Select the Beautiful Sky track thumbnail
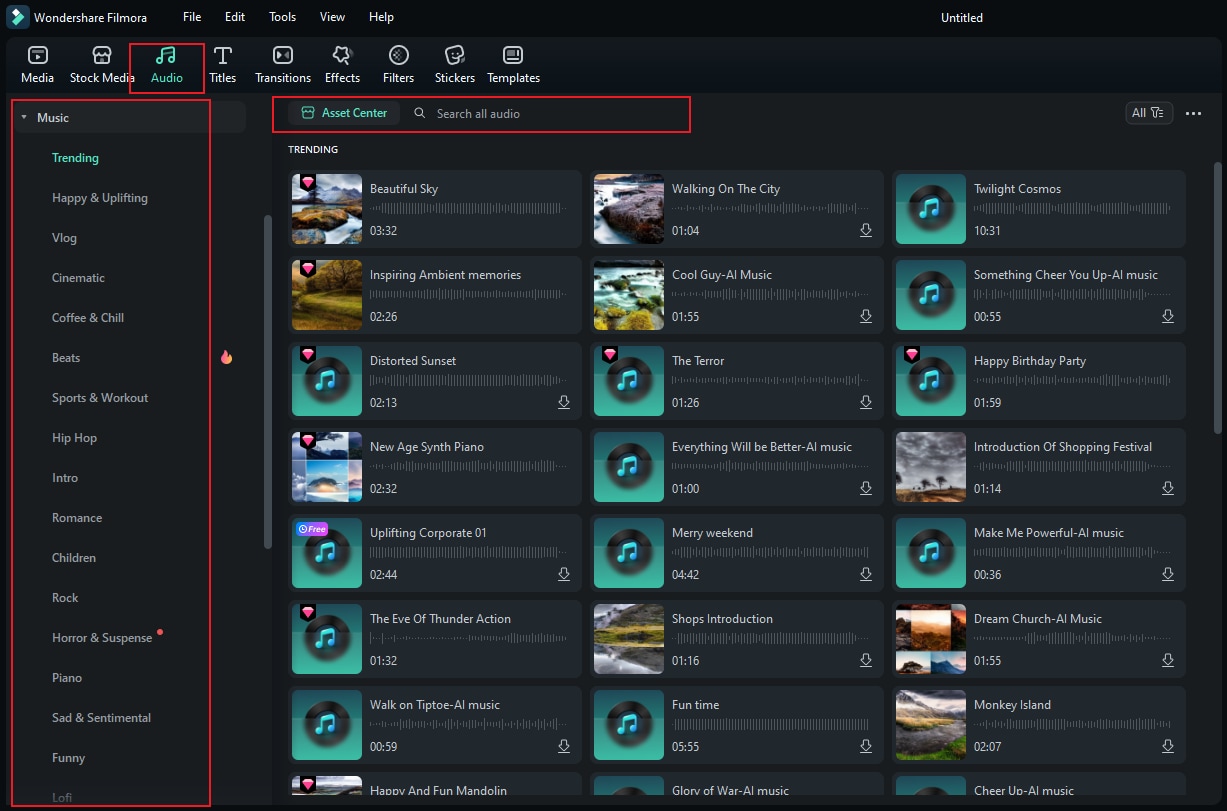The image size is (1227, 811). coord(327,209)
